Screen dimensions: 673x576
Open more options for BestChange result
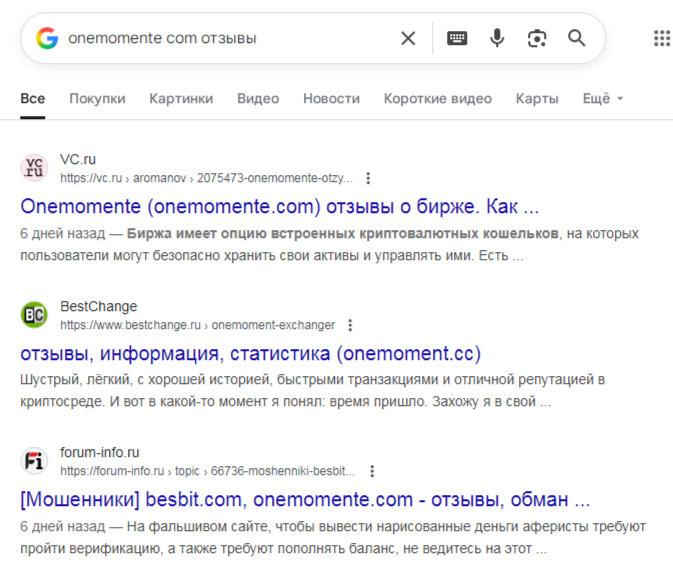coord(349,325)
